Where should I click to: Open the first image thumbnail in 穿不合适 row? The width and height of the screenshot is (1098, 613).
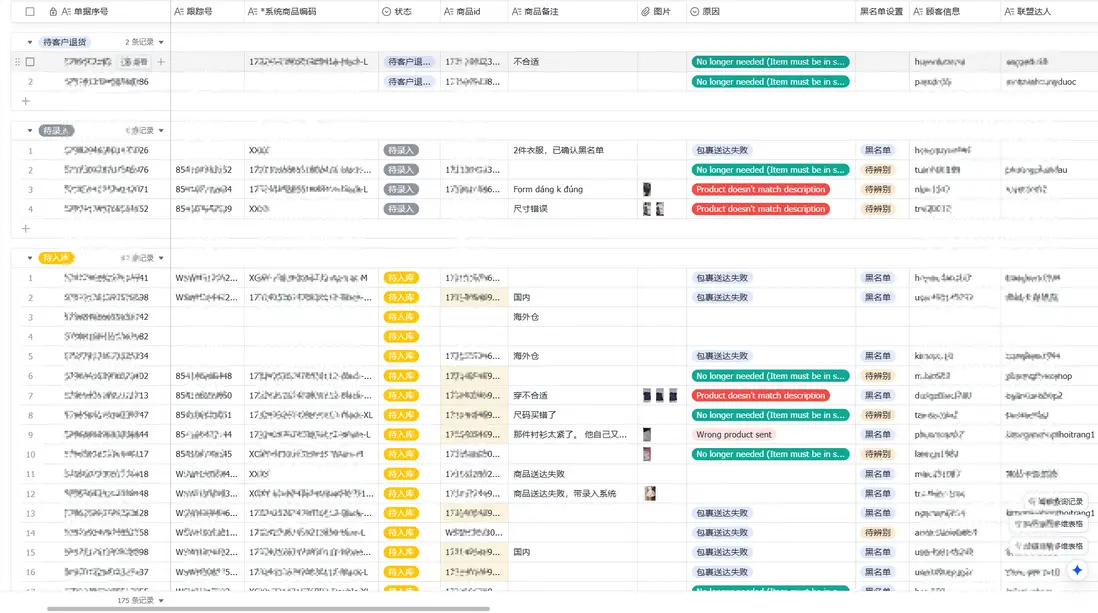[x=647, y=395]
